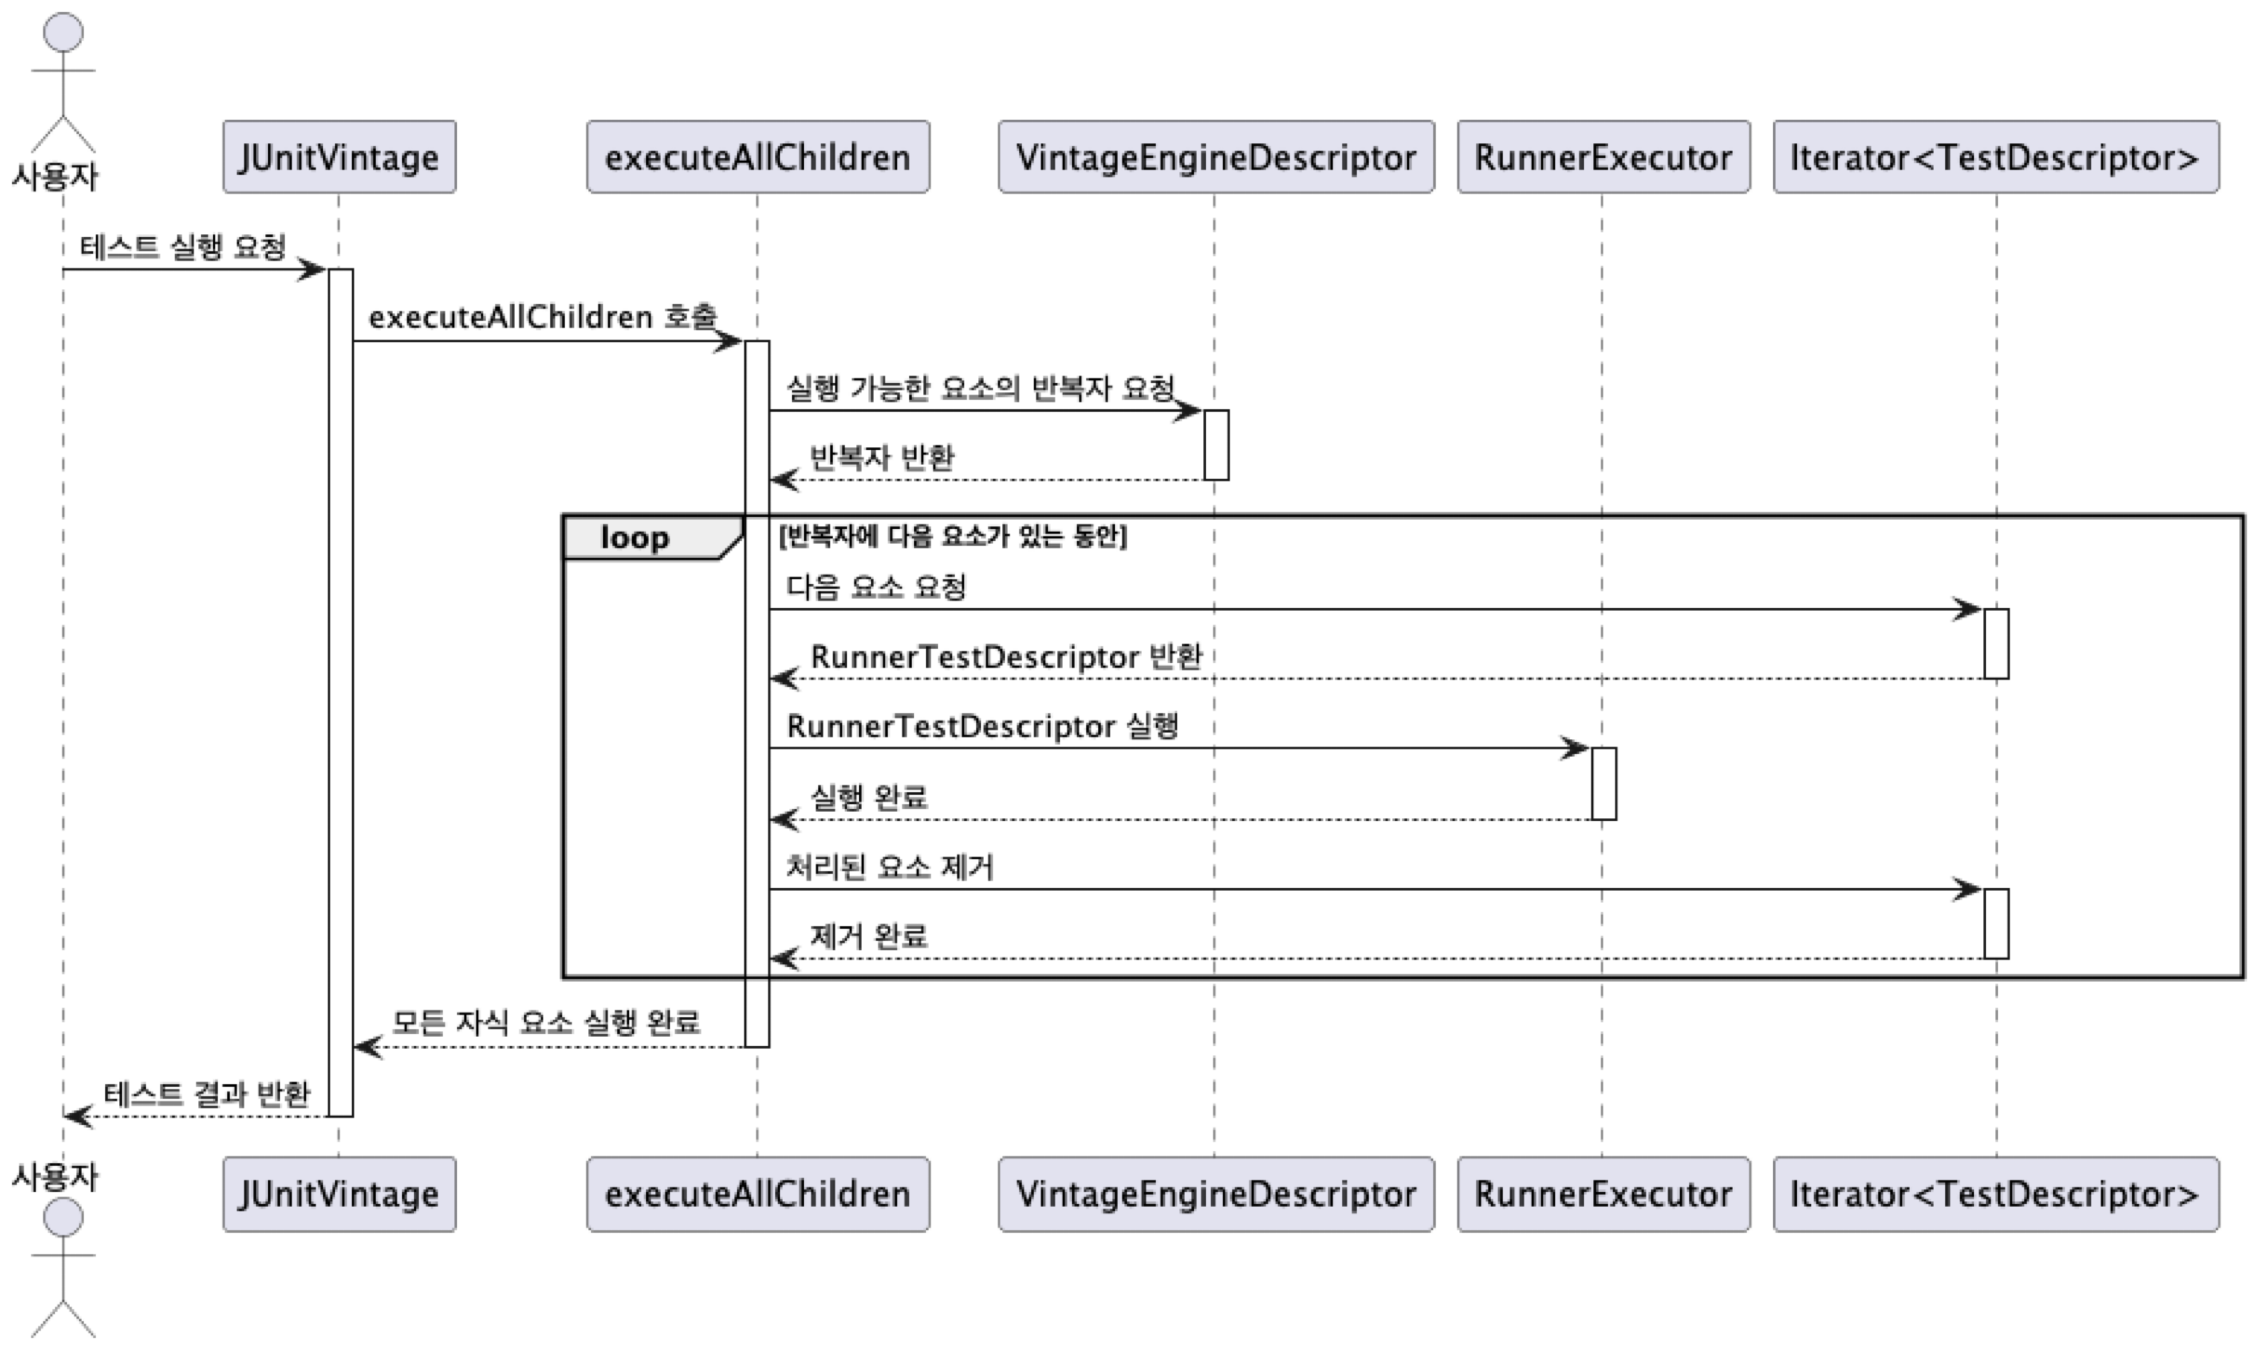Click the 'RunnerTestDescriptor 반환' return message
This screenshot has height=1350, width=2254.
click(1005, 657)
